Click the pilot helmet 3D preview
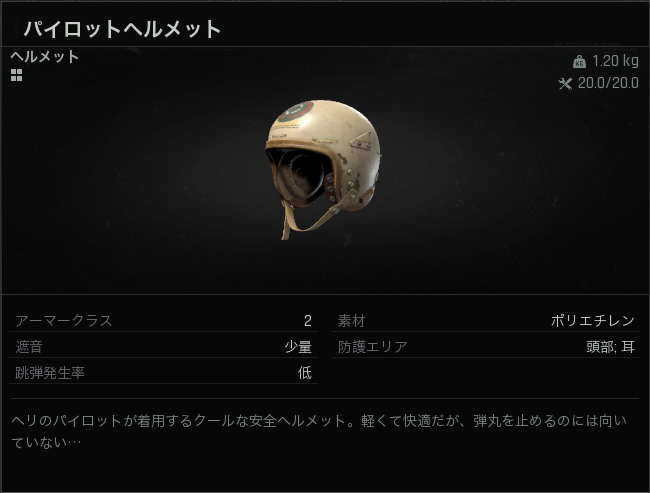The image size is (650, 493). point(323,169)
